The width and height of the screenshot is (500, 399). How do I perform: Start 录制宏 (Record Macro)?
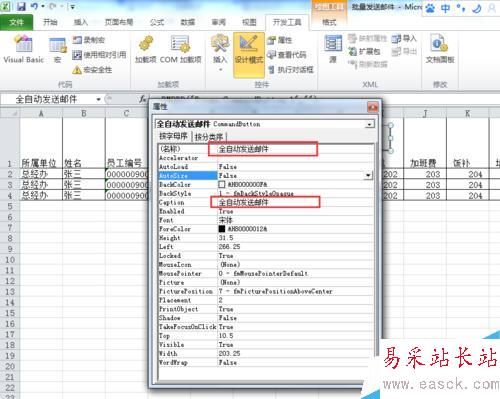point(89,40)
